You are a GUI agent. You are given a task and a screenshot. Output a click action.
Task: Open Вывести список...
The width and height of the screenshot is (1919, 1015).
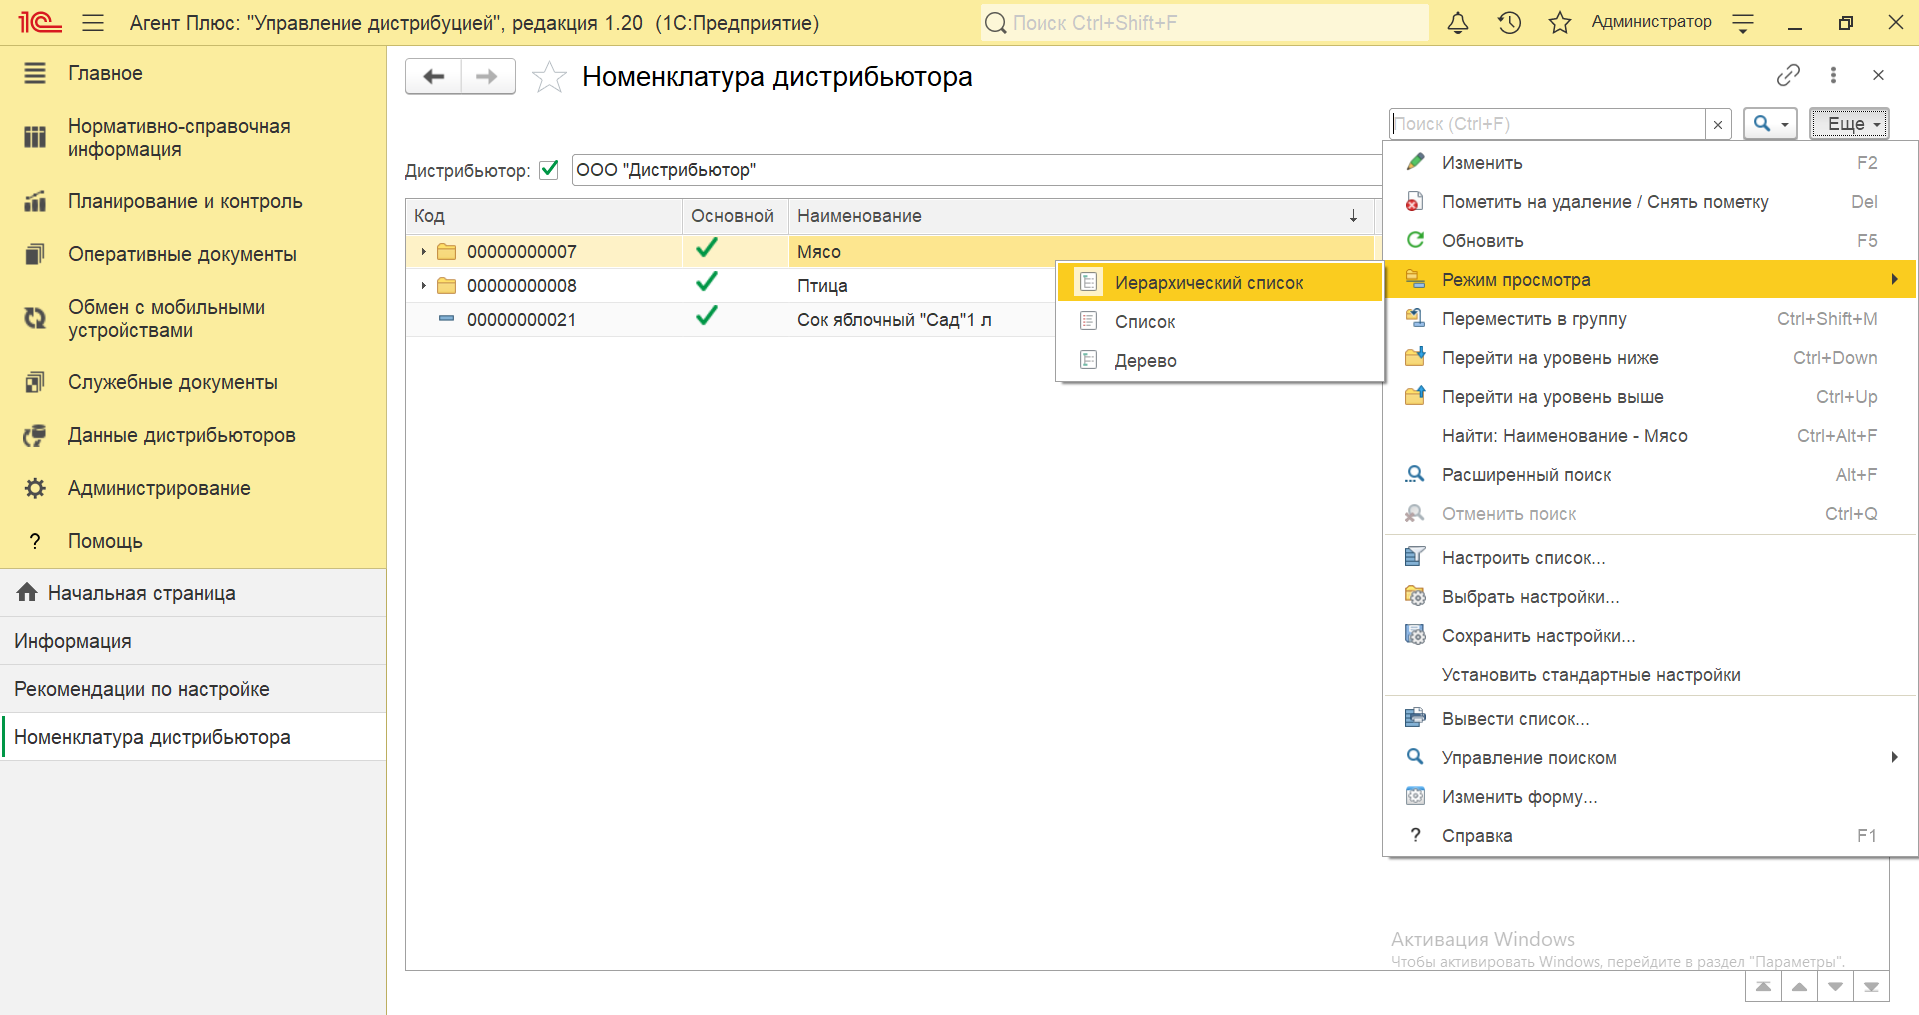tap(1650, 719)
